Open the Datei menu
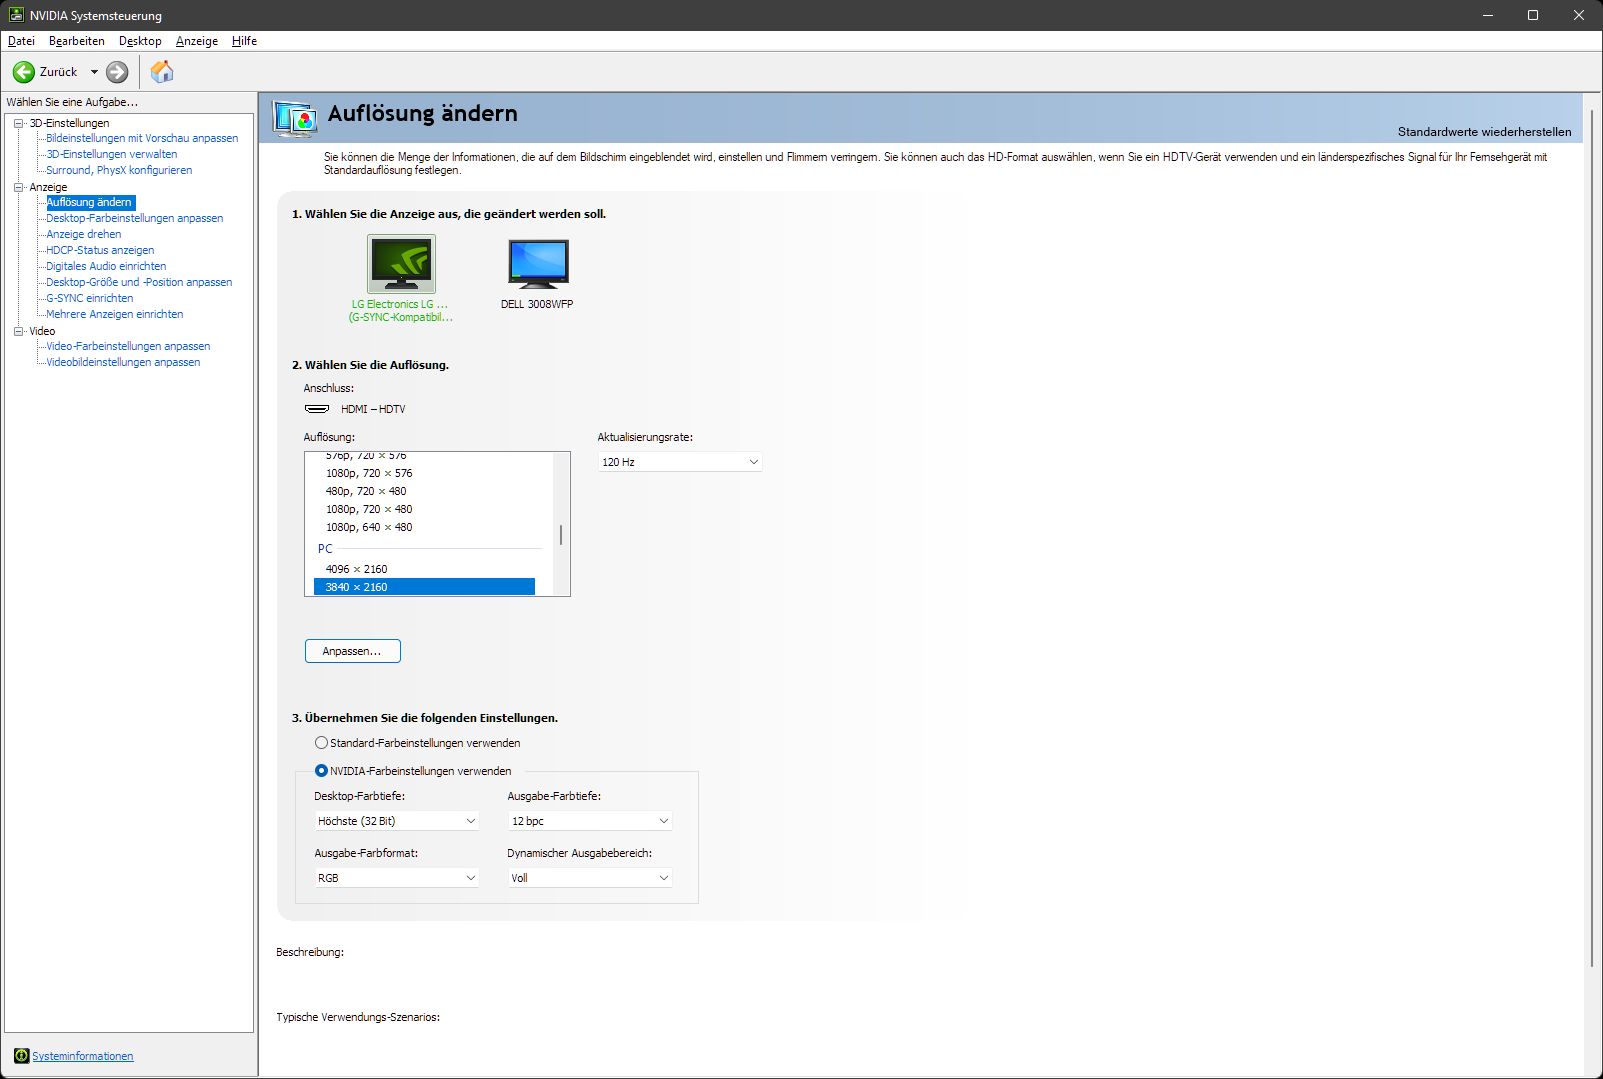This screenshot has width=1603, height=1079. 21,41
